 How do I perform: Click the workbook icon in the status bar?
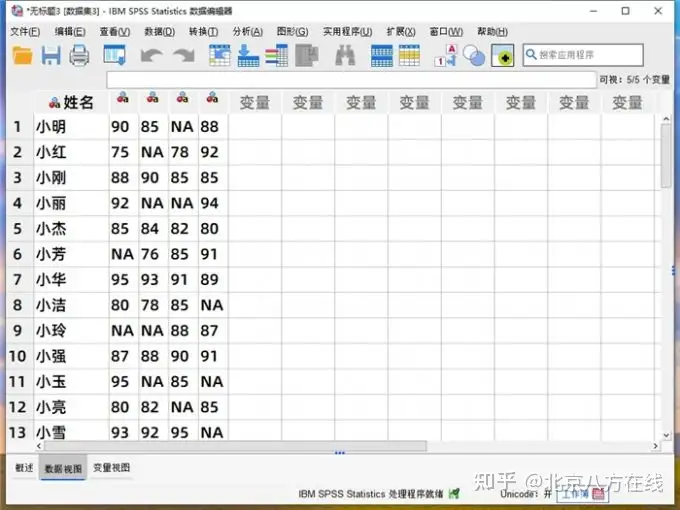click(598, 493)
